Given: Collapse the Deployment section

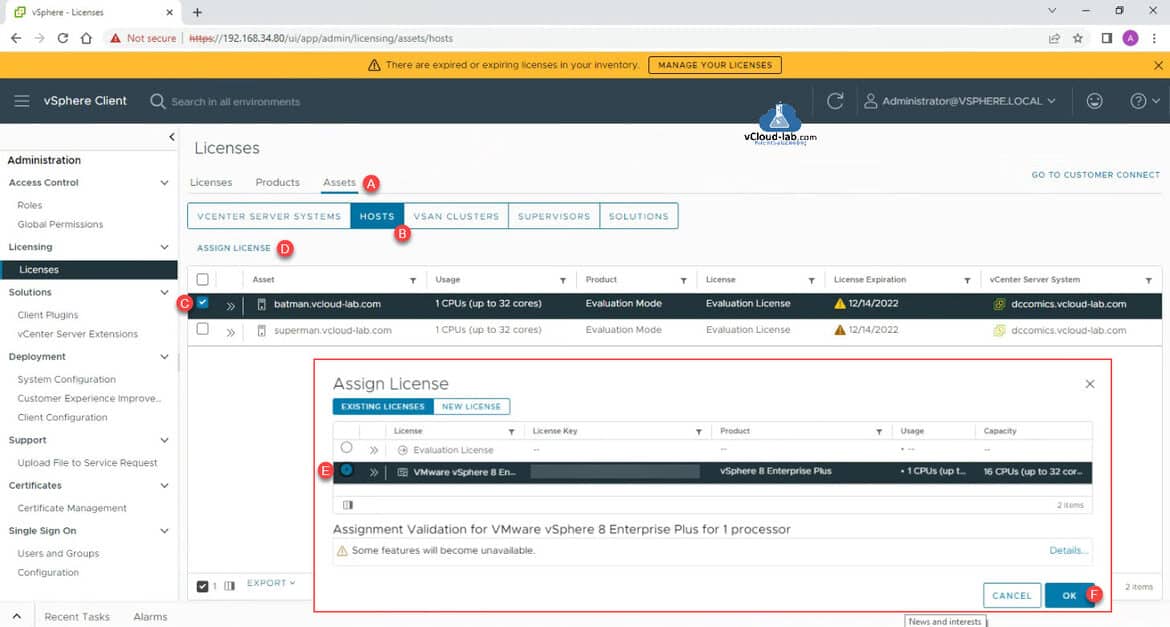Looking at the screenshot, I should 164,357.
